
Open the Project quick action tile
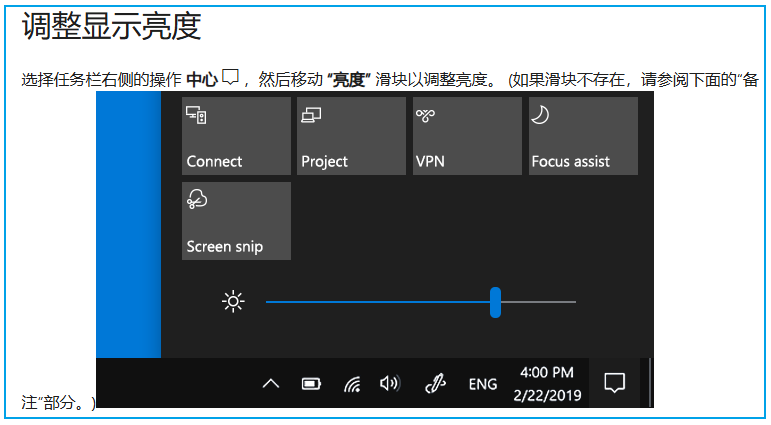tap(351, 136)
